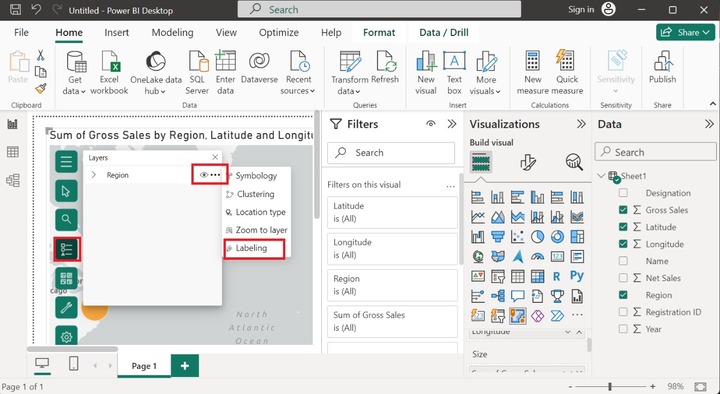The width and height of the screenshot is (720, 394).
Task: Open Format visual brush tab in Visualizations
Action: (x=528, y=162)
